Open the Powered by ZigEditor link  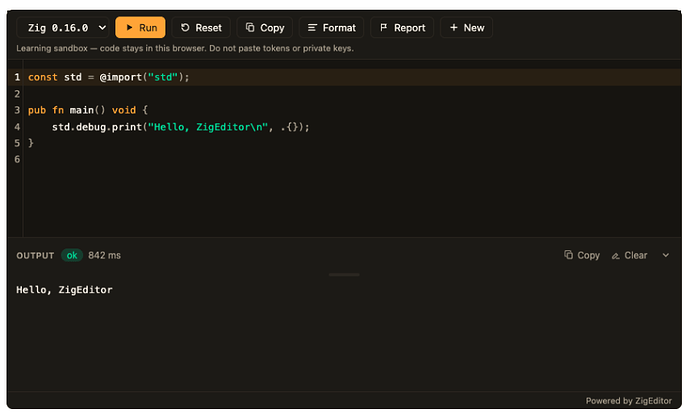(x=628, y=401)
